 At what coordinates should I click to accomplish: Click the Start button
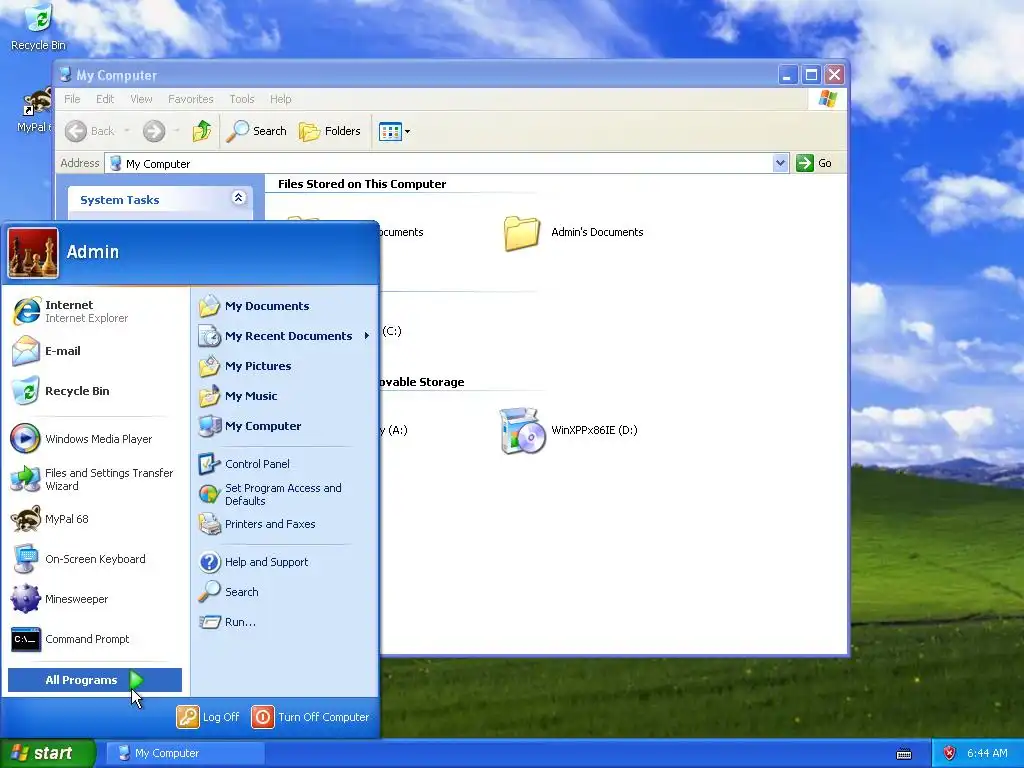[47, 754]
